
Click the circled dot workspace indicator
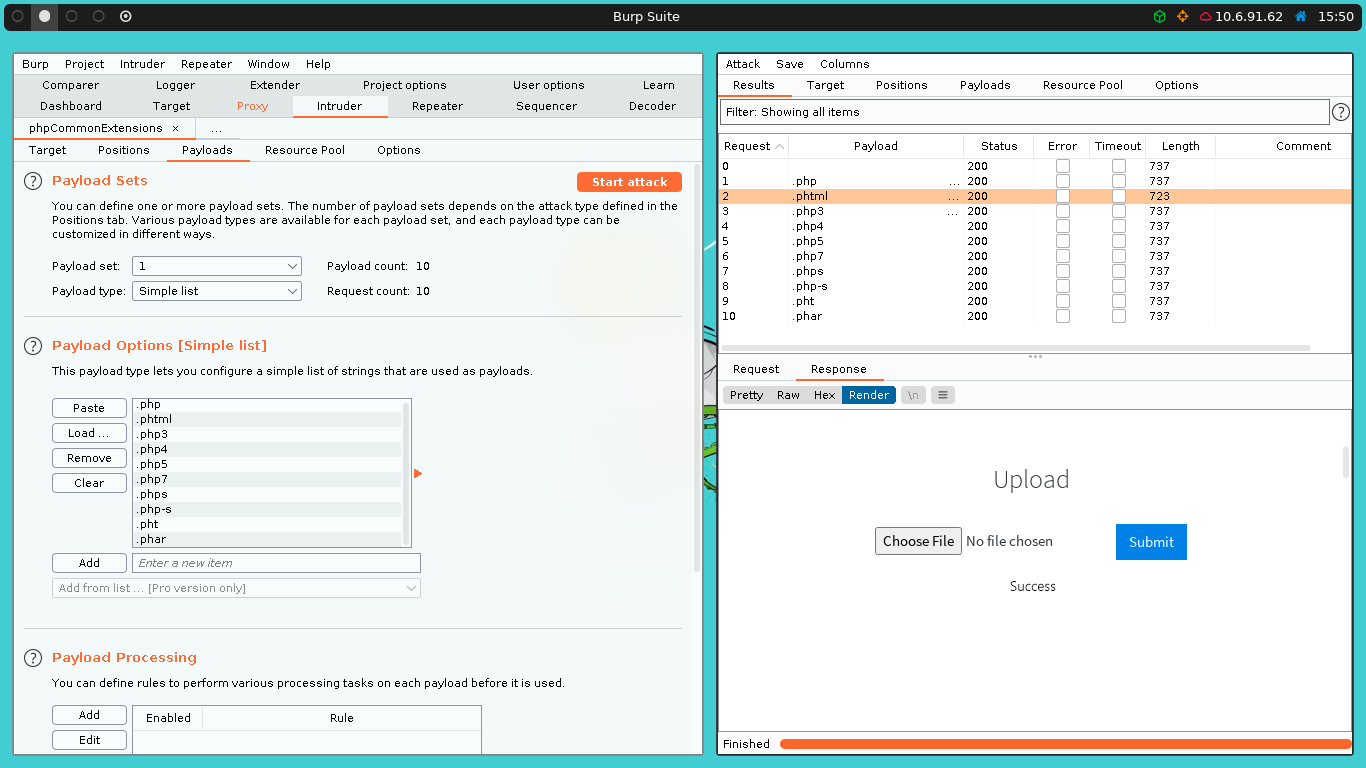point(125,17)
